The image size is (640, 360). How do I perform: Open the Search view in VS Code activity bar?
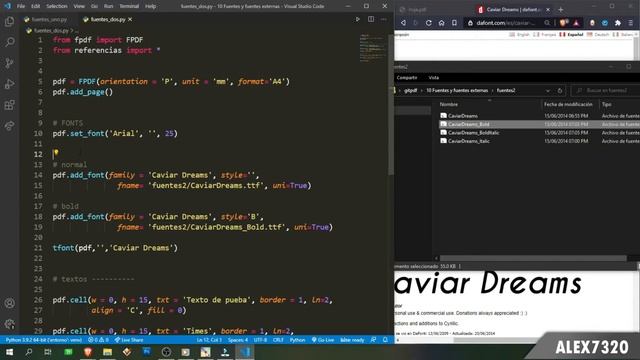[9, 42]
